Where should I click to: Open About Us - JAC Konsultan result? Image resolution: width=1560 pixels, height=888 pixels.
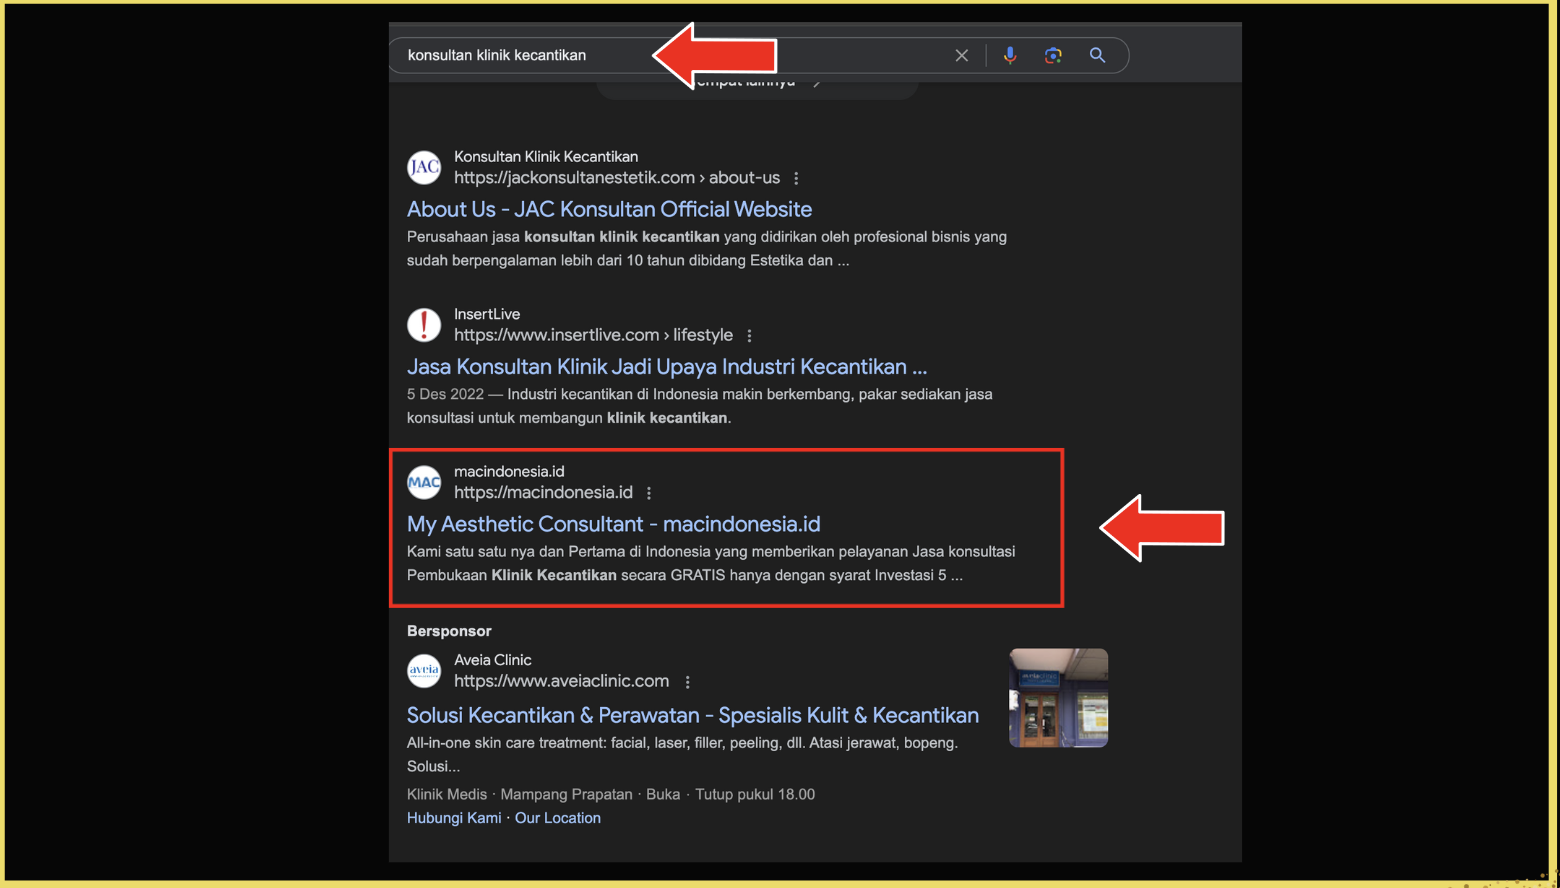(x=609, y=210)
